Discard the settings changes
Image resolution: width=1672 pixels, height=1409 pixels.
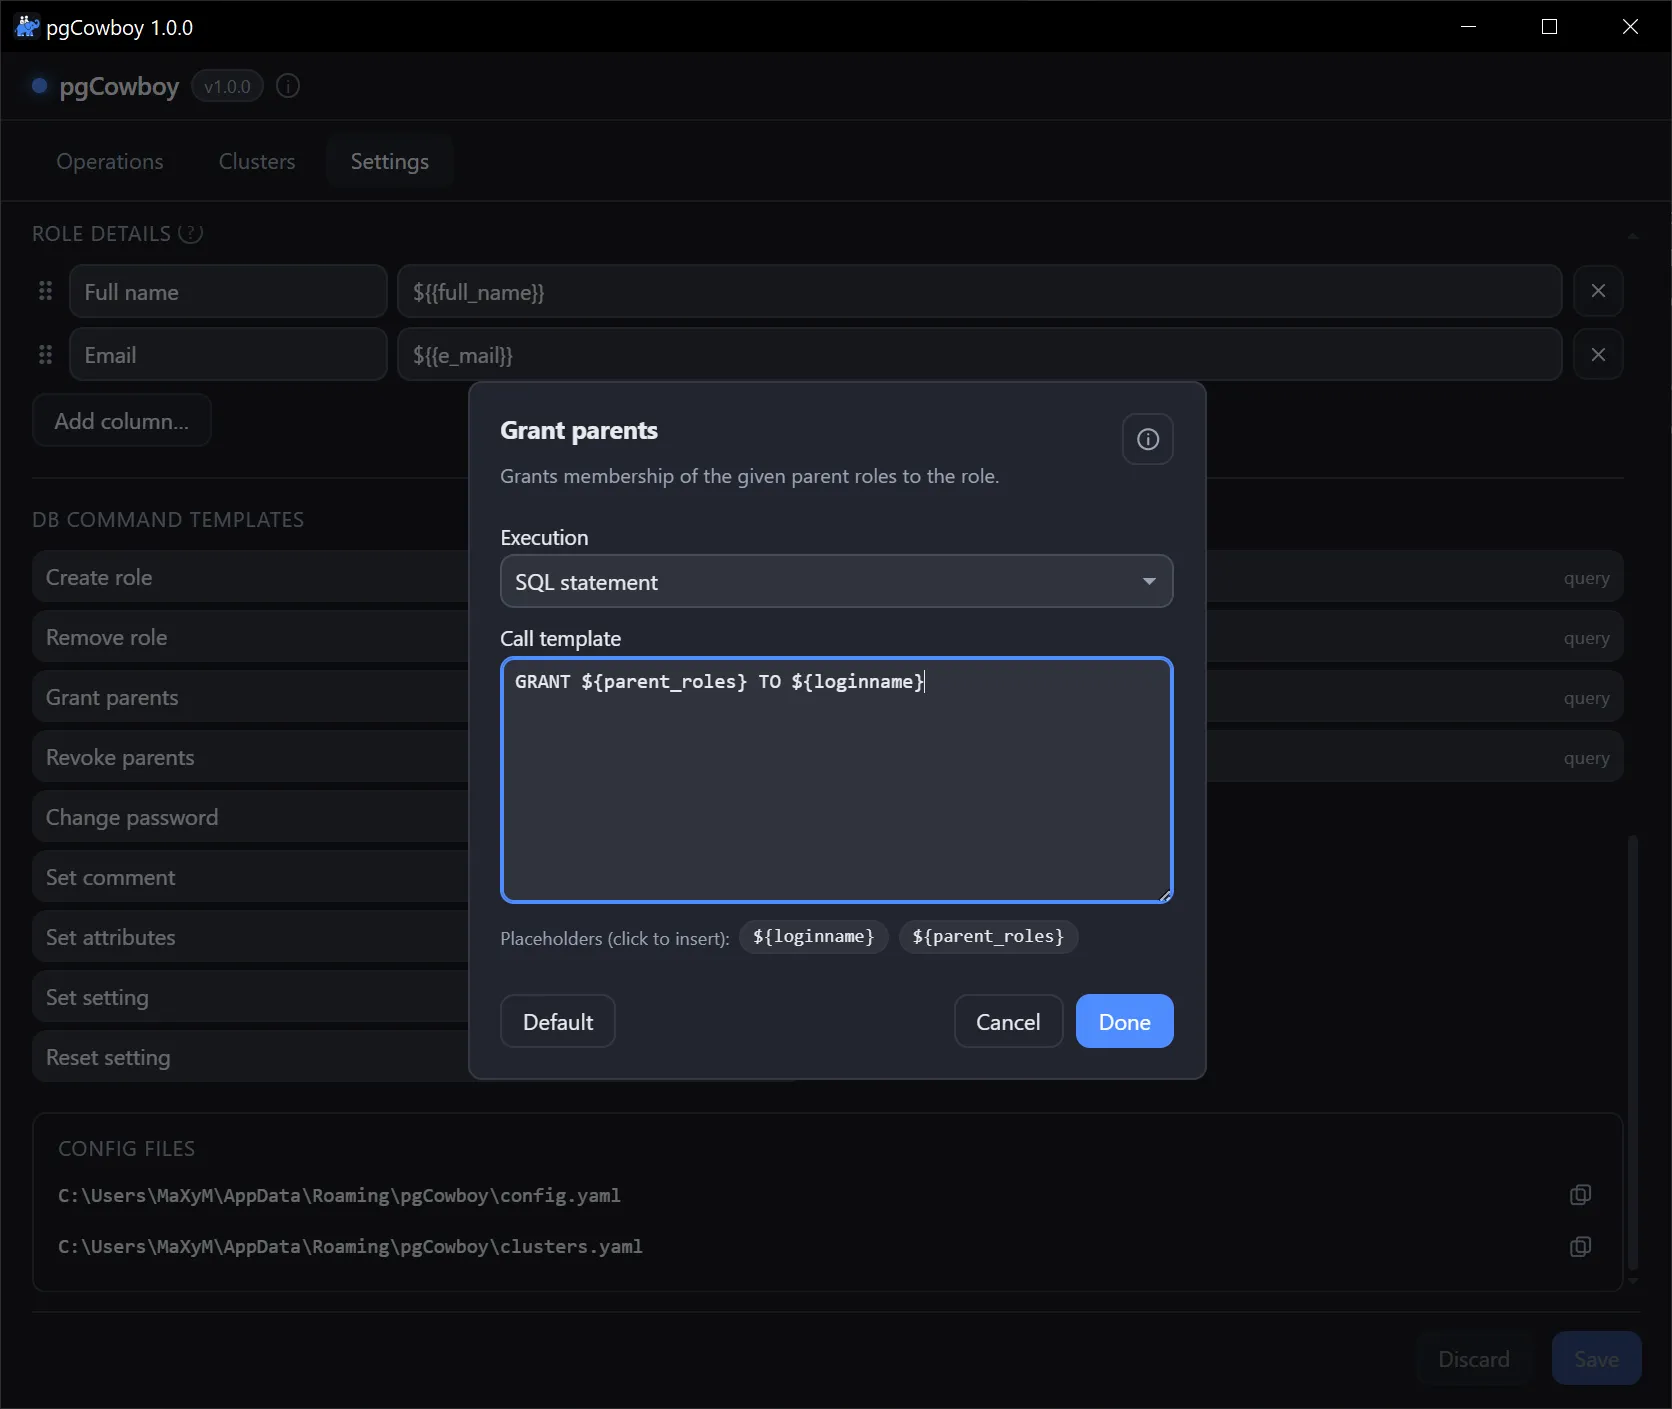click(x=1474, y=1358)
